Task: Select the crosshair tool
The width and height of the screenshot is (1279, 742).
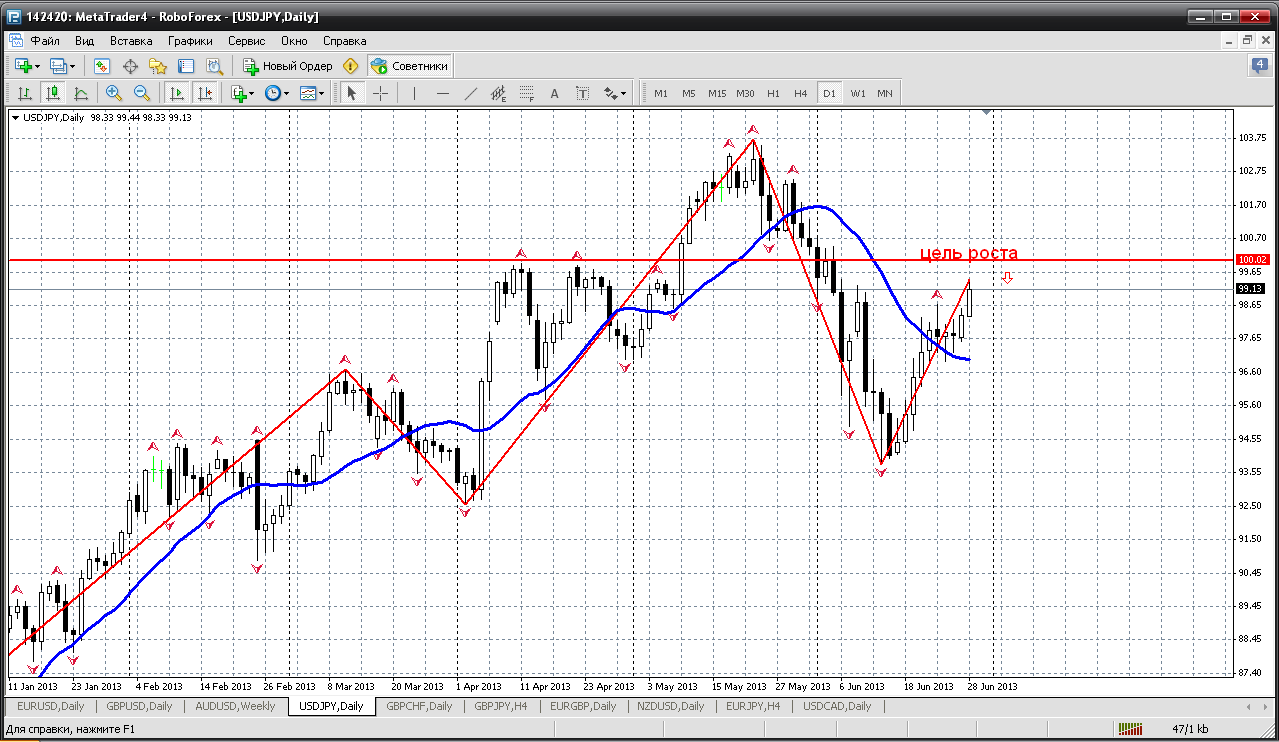Action: coord(381,93)
